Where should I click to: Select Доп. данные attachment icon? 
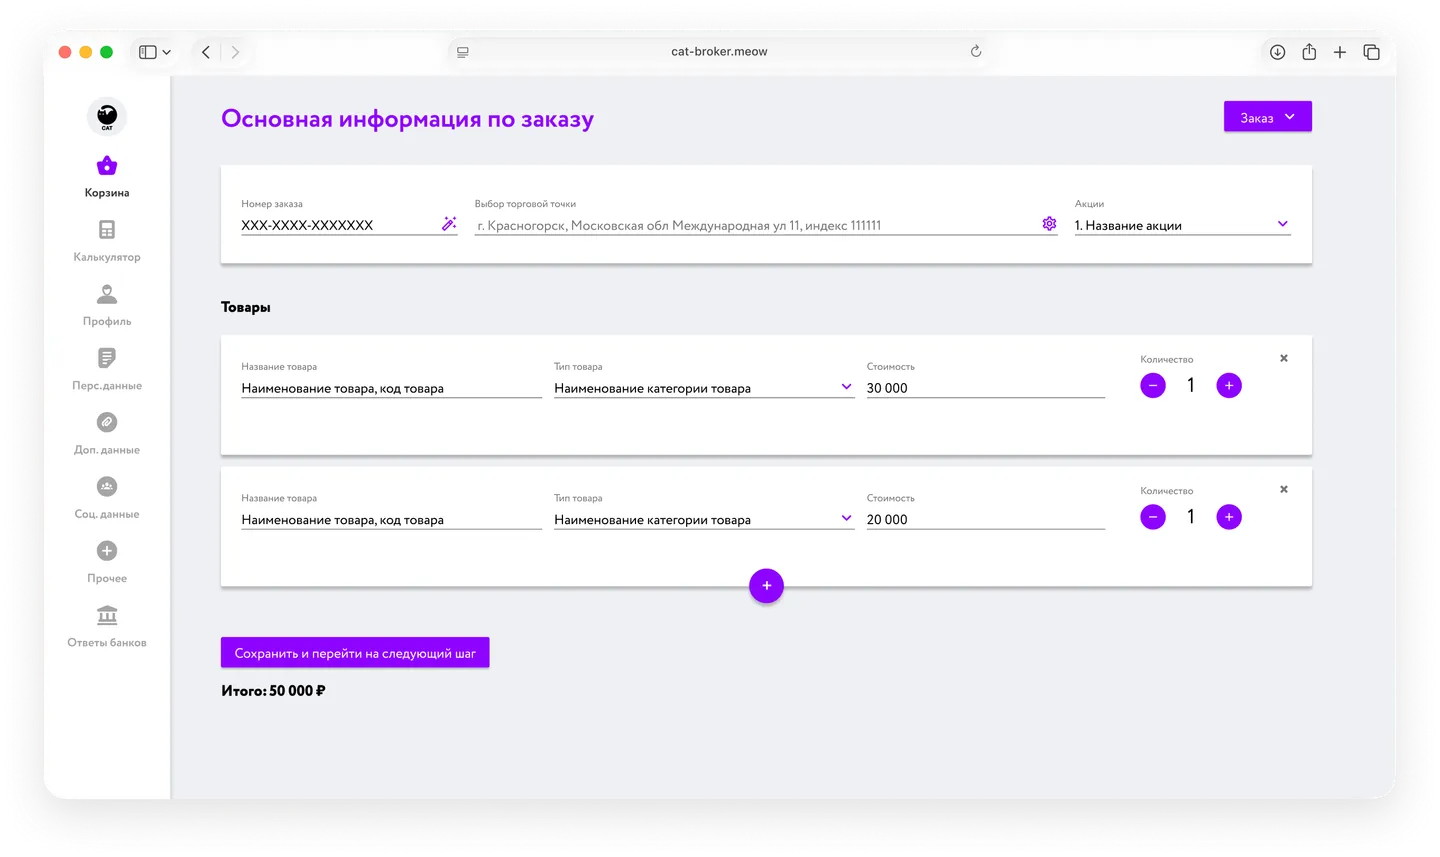point(107,423)
